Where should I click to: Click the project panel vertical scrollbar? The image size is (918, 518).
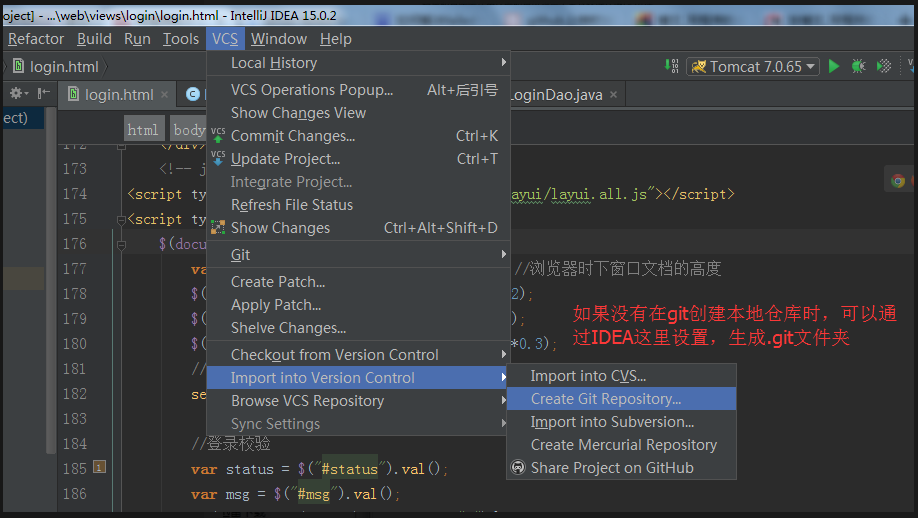[x=52, y=281]
